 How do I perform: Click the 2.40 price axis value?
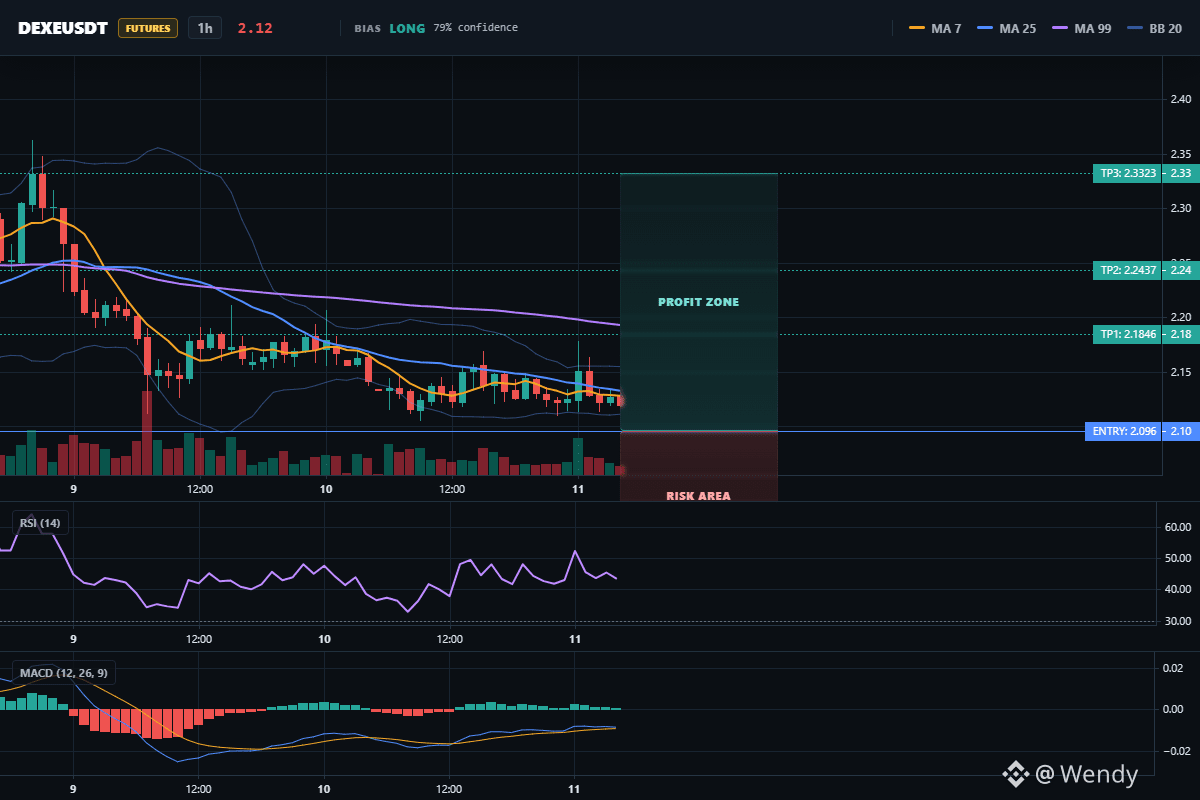pos(1180,99)
